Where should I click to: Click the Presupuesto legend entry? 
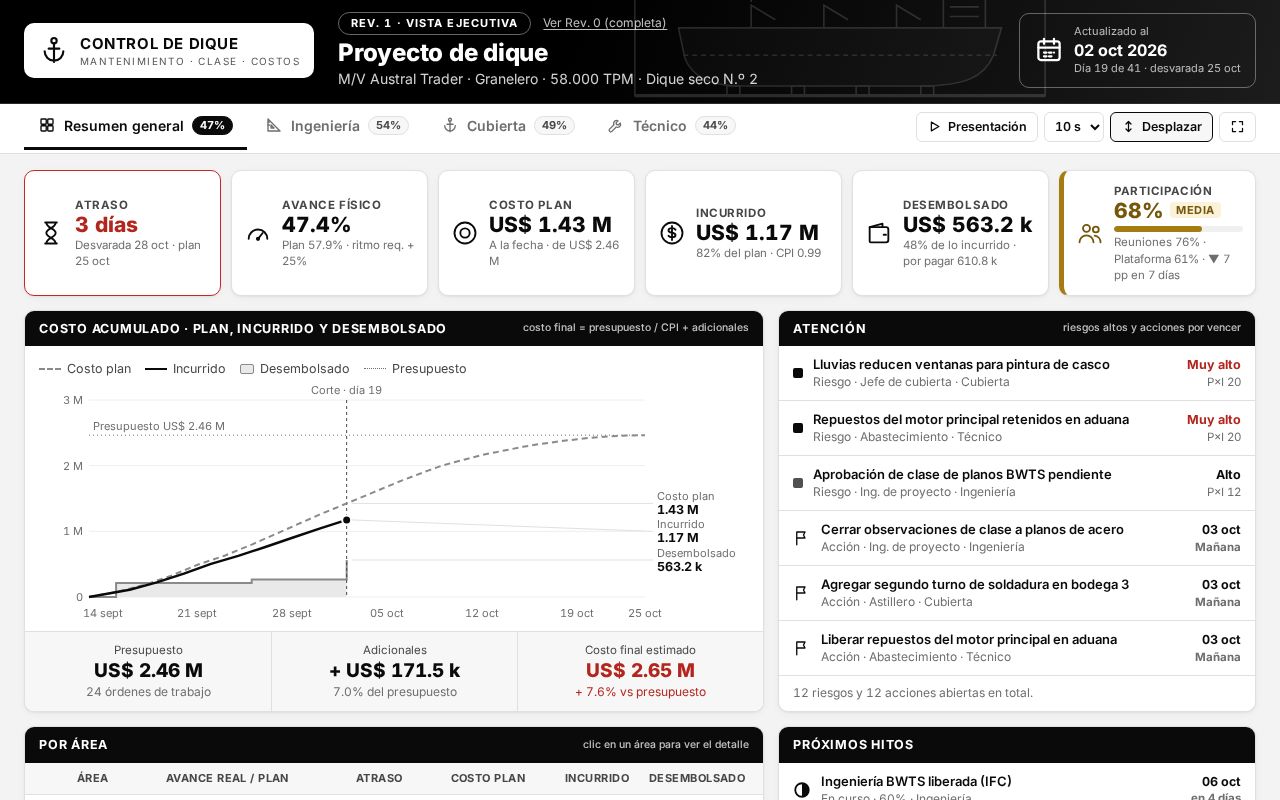(415, 369)
